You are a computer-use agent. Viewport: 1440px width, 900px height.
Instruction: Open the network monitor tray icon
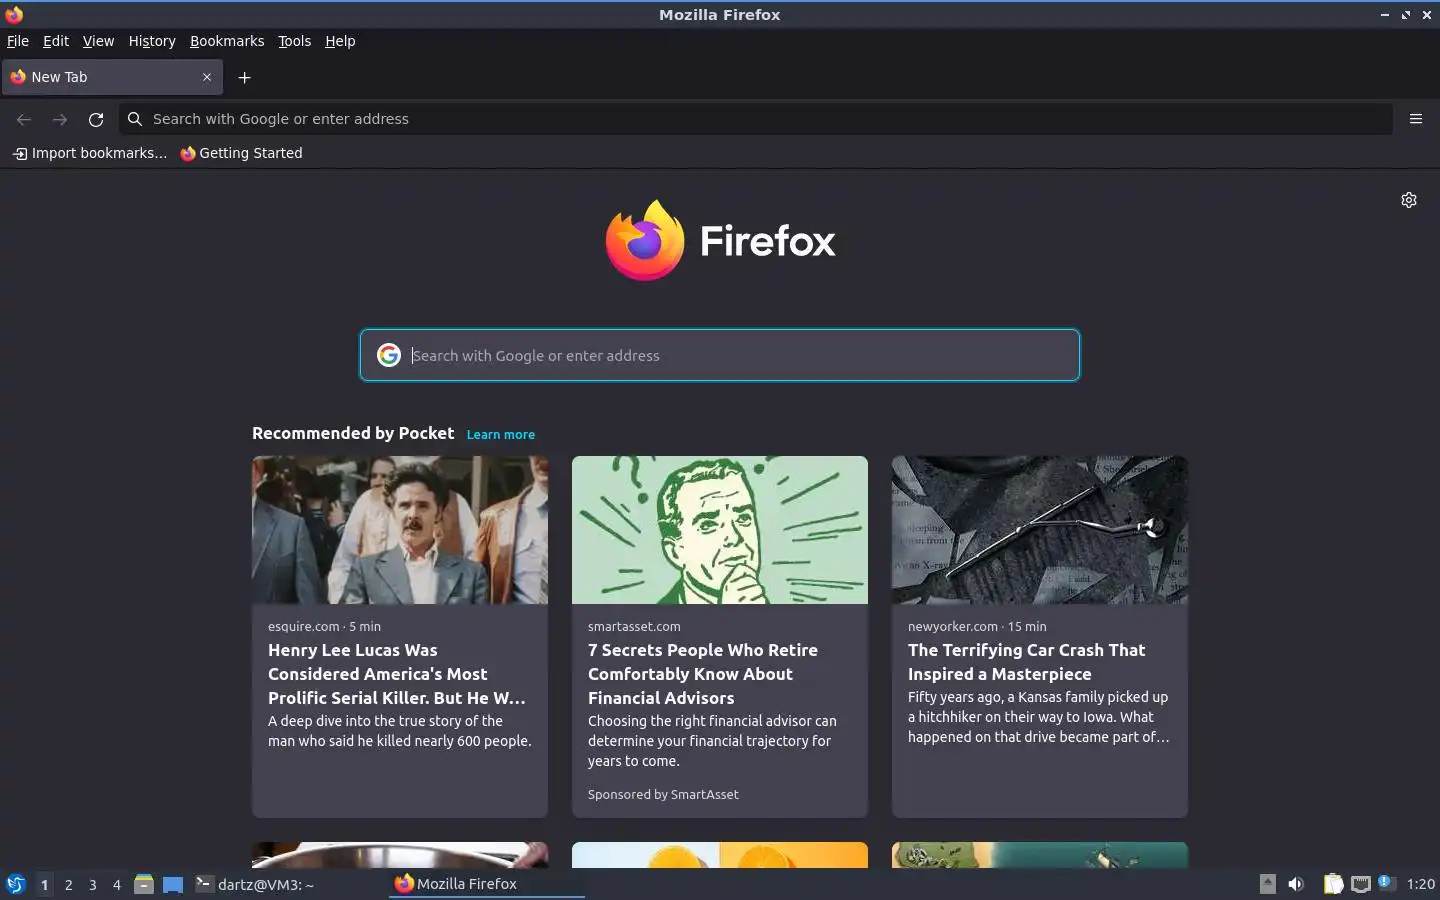pyautogui.click(x=1361, y=884)
